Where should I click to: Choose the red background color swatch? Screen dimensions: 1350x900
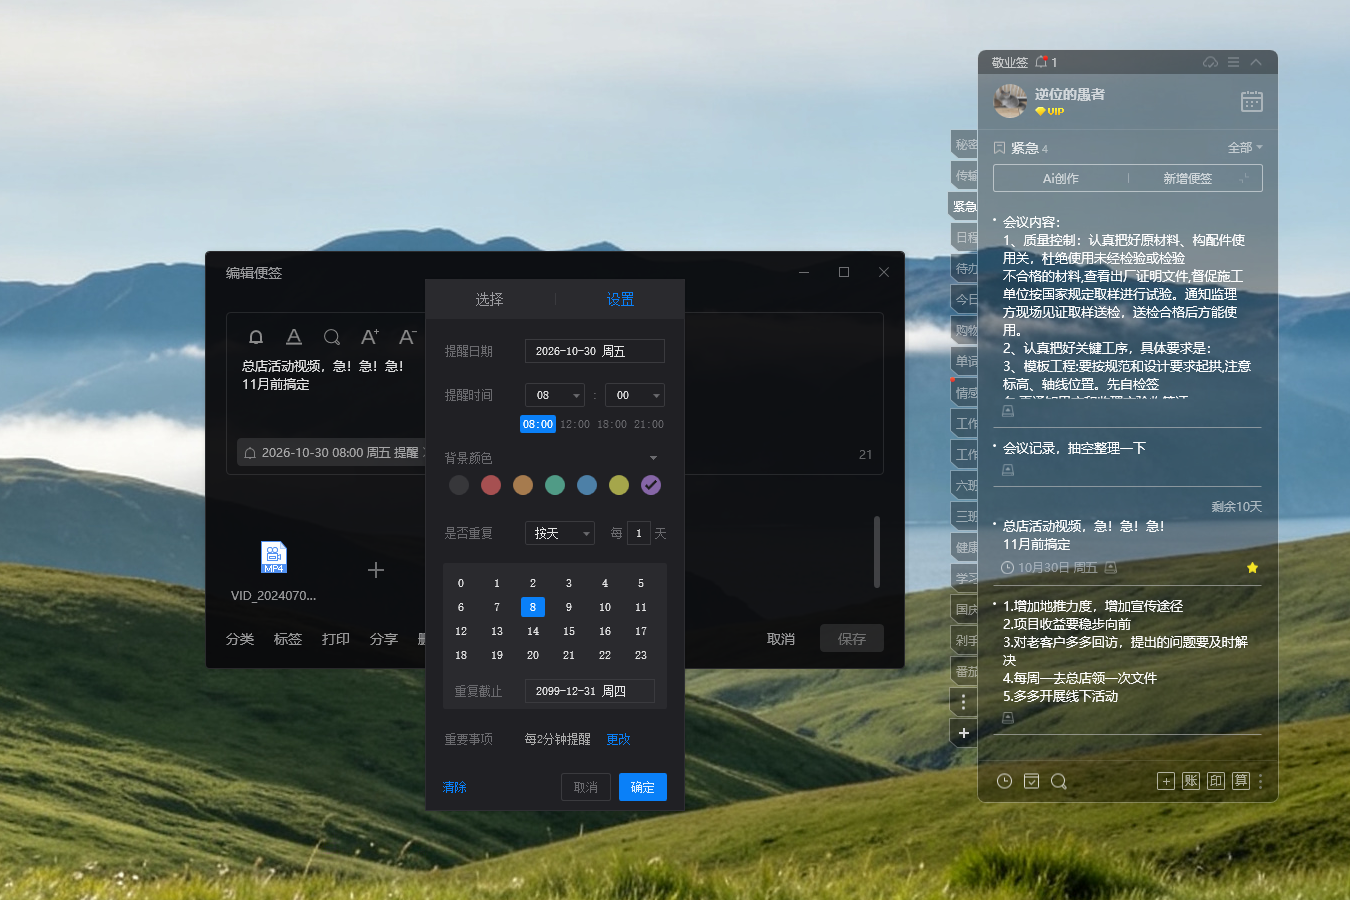[491, 485]
